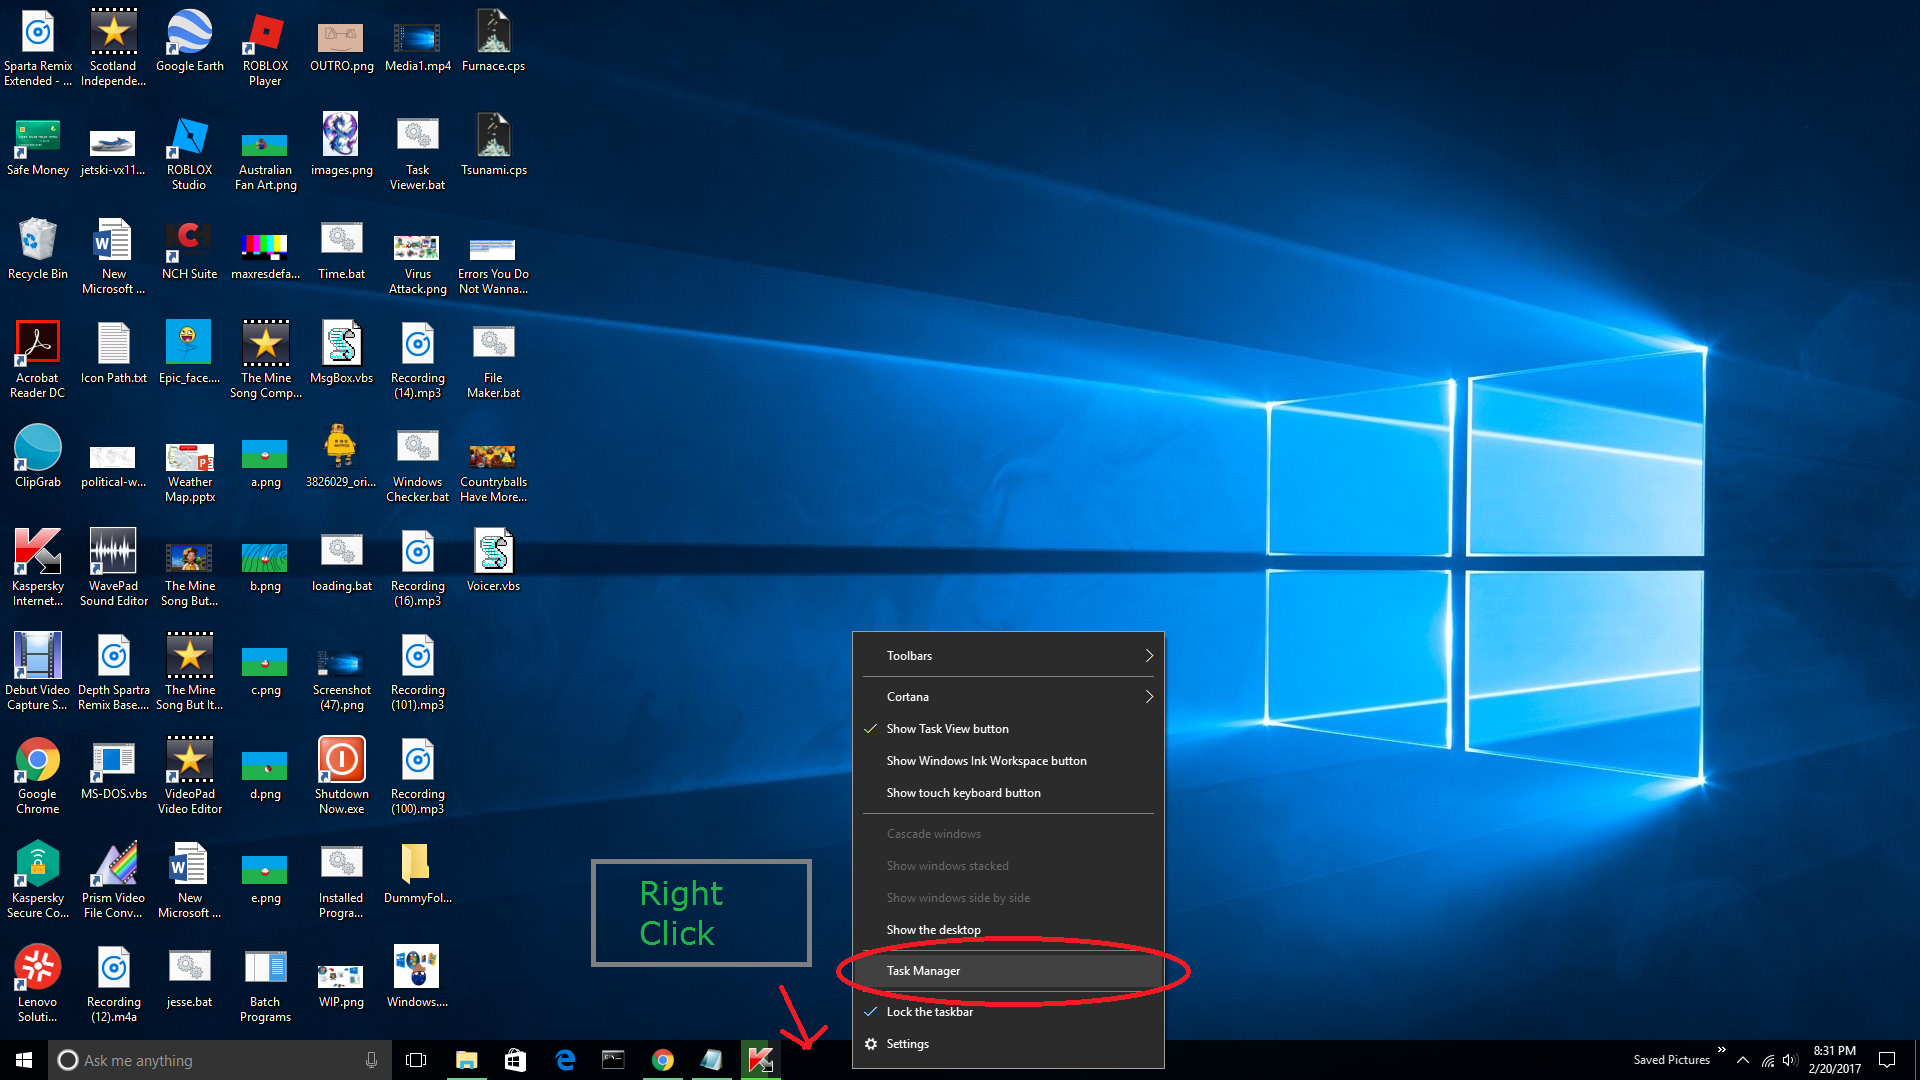Select the ClipGrab desktop icon

point(38,458)
